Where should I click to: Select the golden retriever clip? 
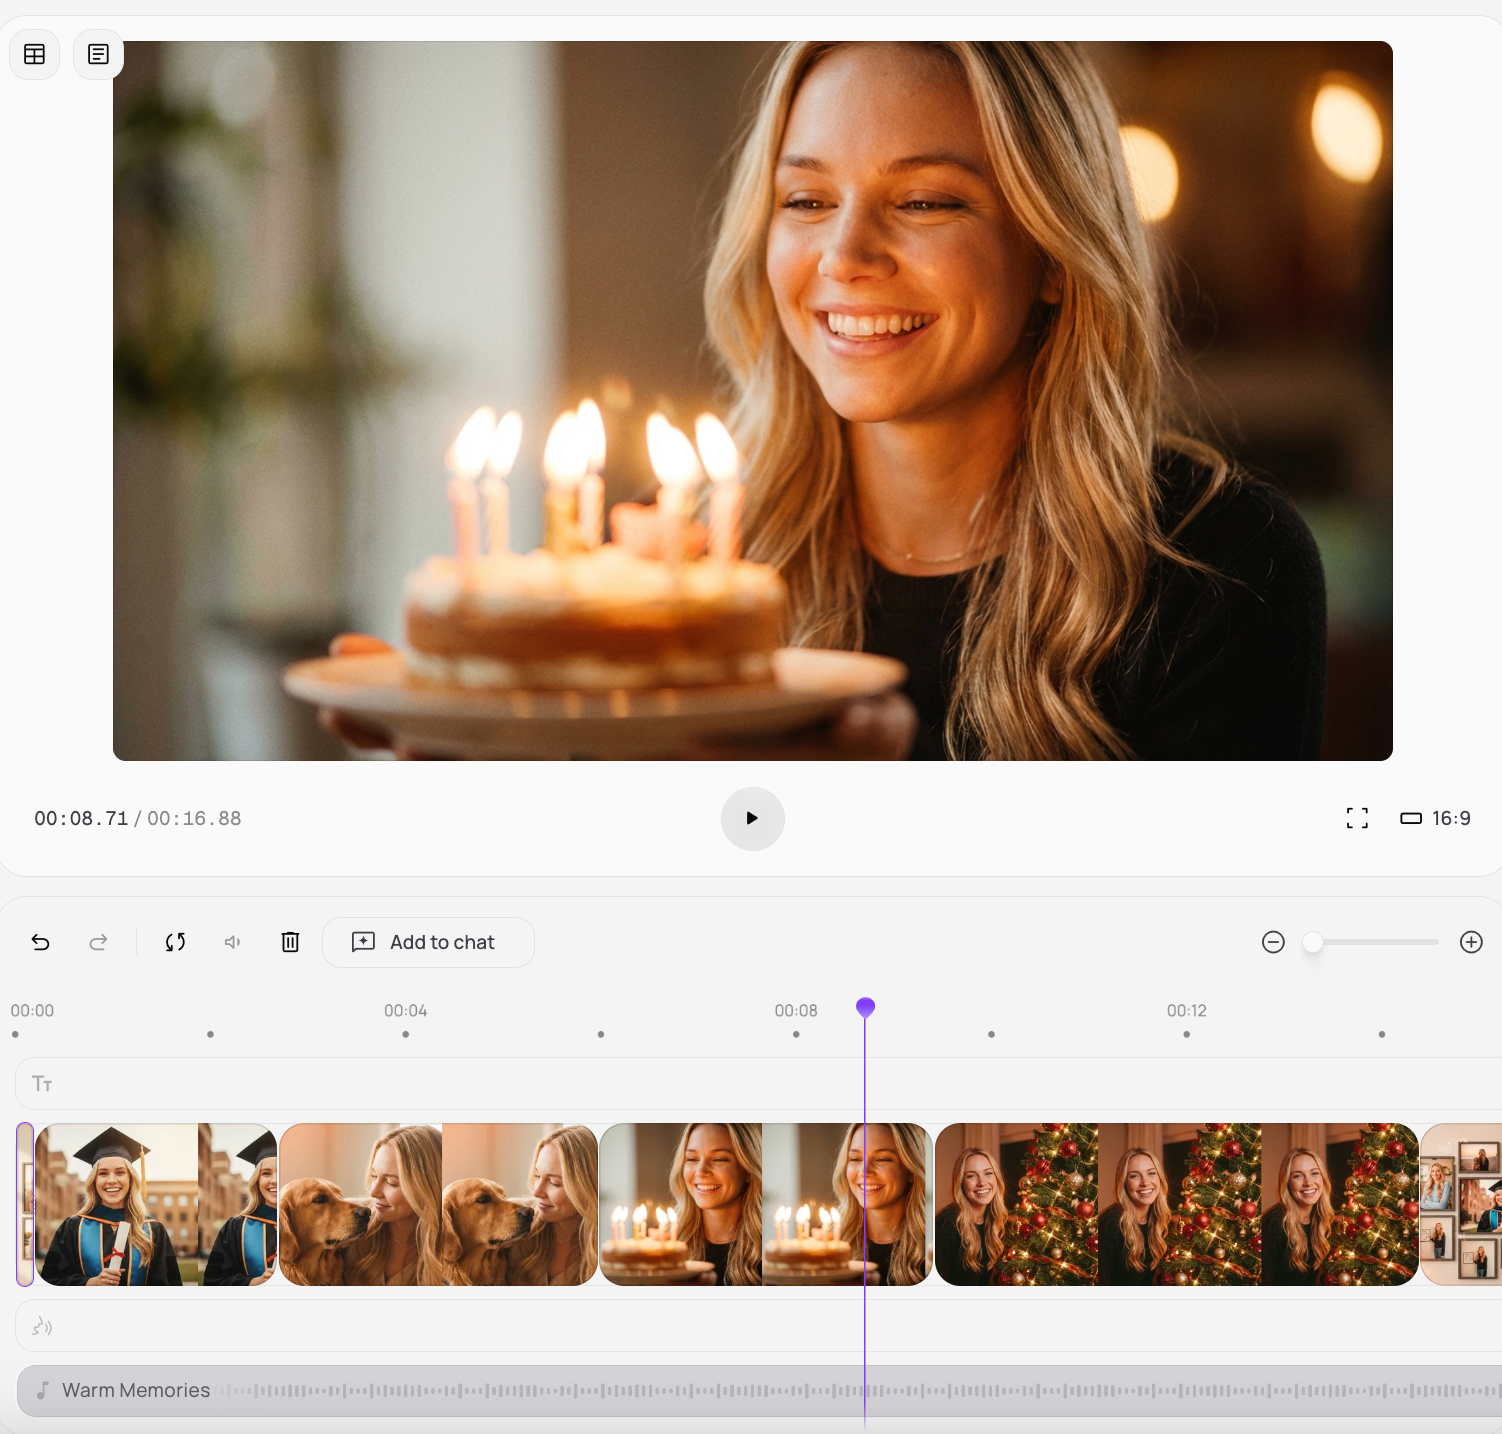click(x=438, y=1204)
